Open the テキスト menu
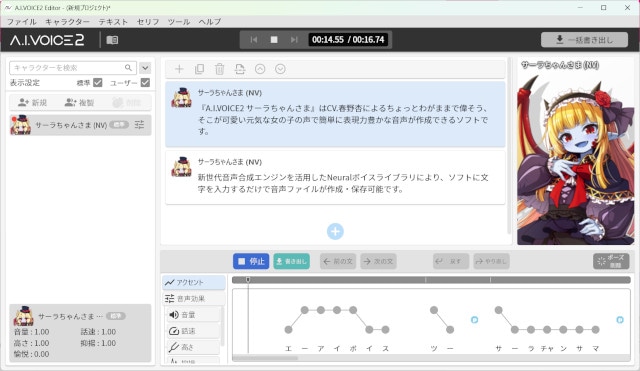The image size is (640, 371). (x=113, y=22)
